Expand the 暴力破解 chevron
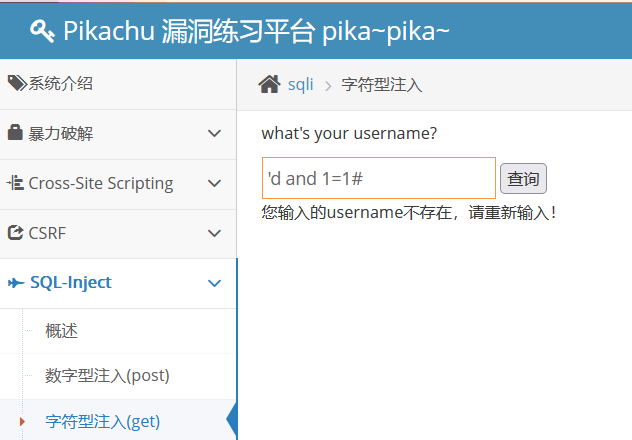Image resolution: width=632 pixels, height=440 pixels. click(214, 133)
